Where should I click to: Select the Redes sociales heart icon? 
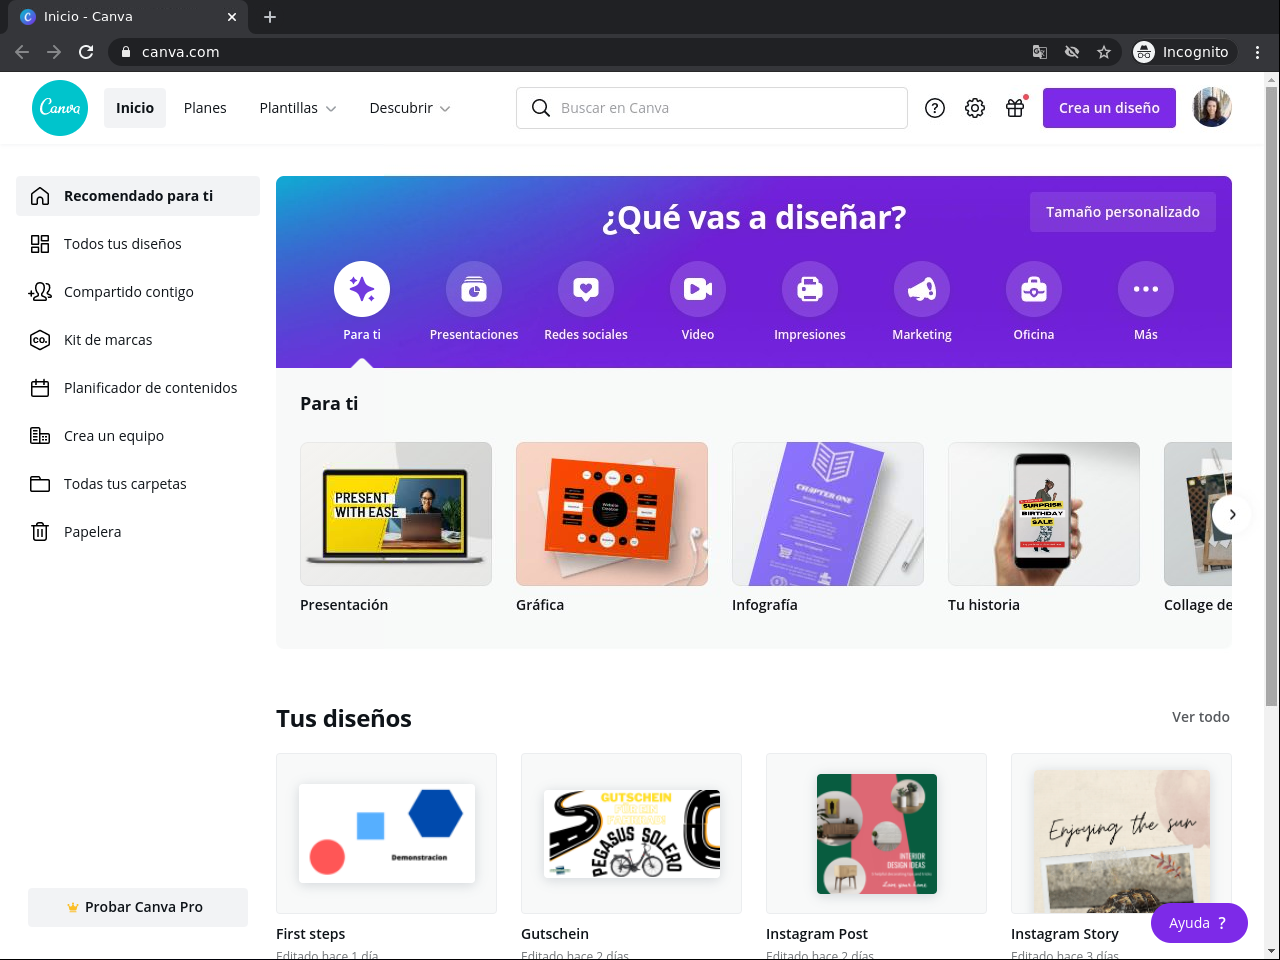click(x=586, y=289)
